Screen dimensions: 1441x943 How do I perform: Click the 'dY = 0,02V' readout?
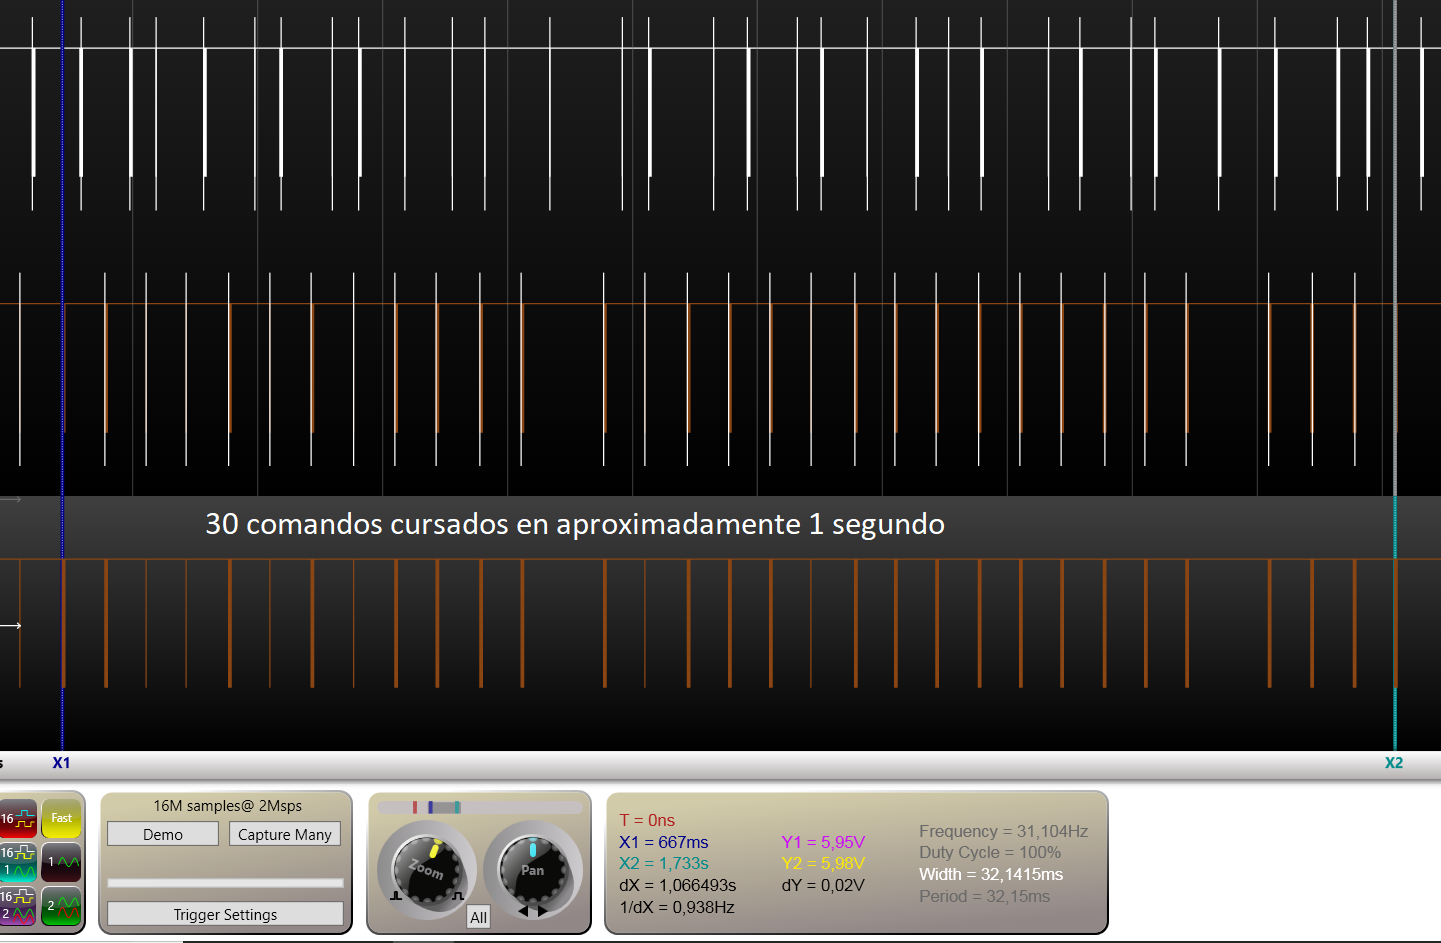(x=823, y=885)
